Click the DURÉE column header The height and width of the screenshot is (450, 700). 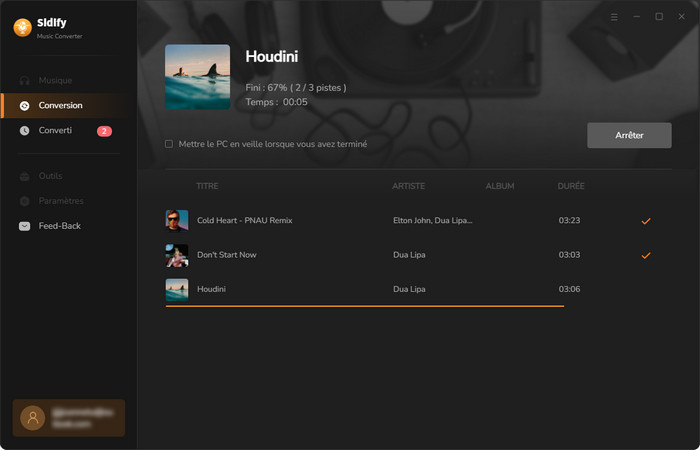tap(571, 186)
